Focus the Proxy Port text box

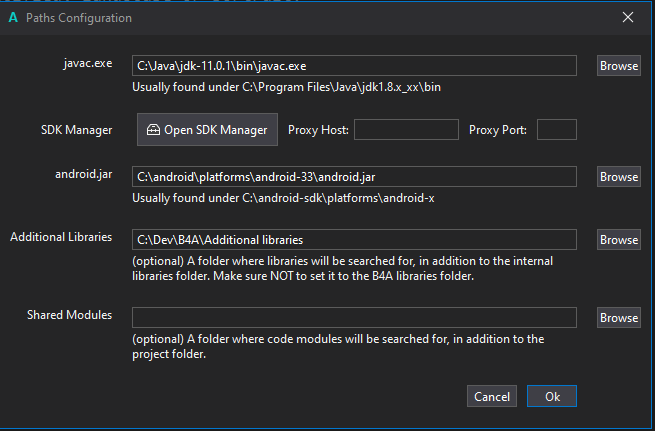(x=557, y=130)
